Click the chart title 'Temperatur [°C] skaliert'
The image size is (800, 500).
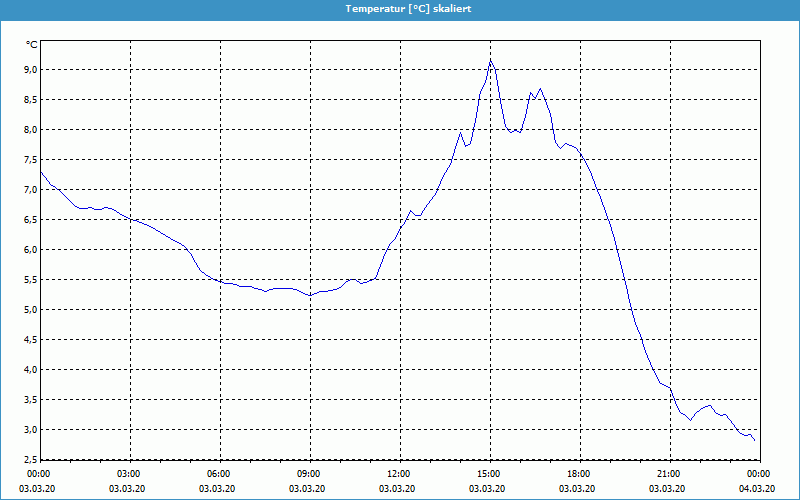tap(400, 8)
